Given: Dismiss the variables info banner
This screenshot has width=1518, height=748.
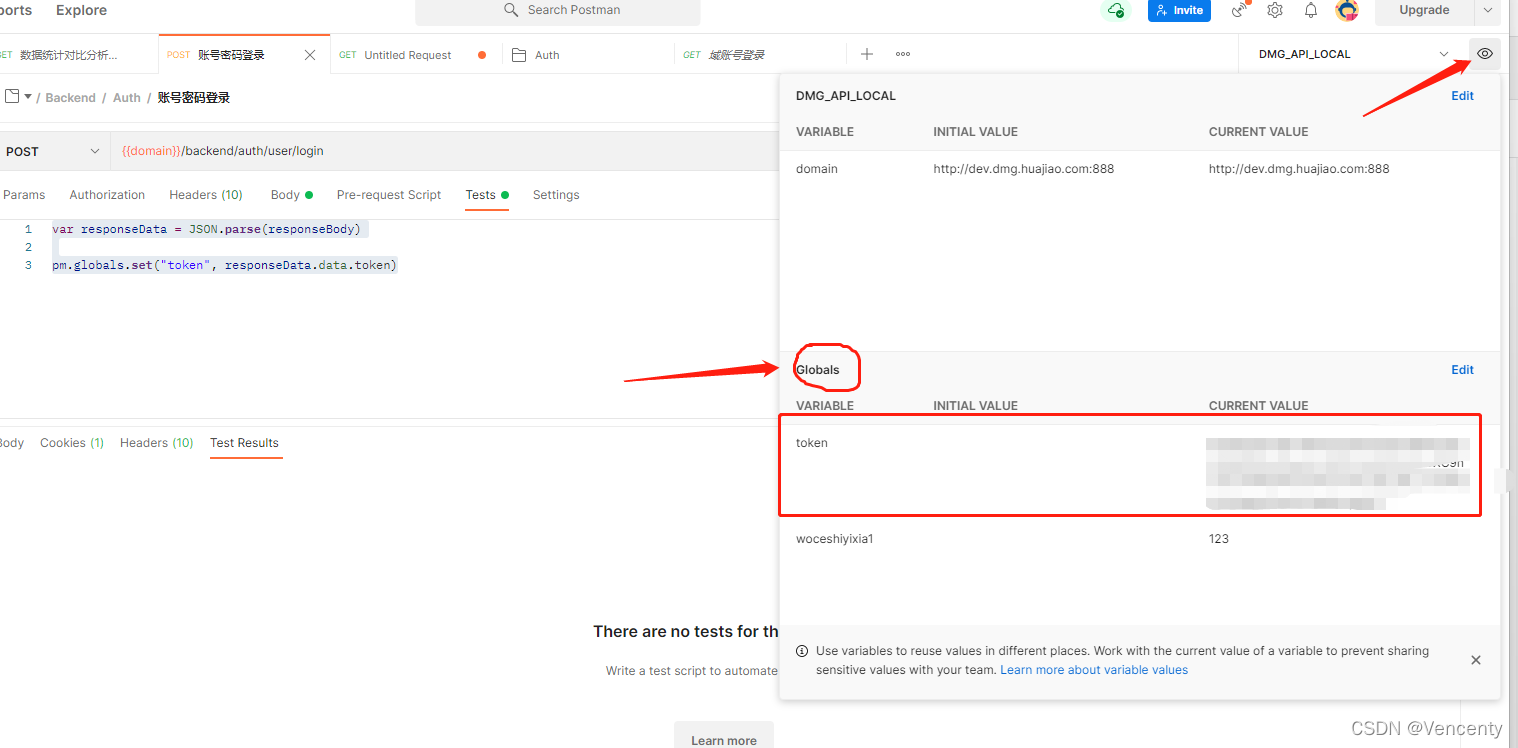Looking at the screenshot, I should 1476,660.
